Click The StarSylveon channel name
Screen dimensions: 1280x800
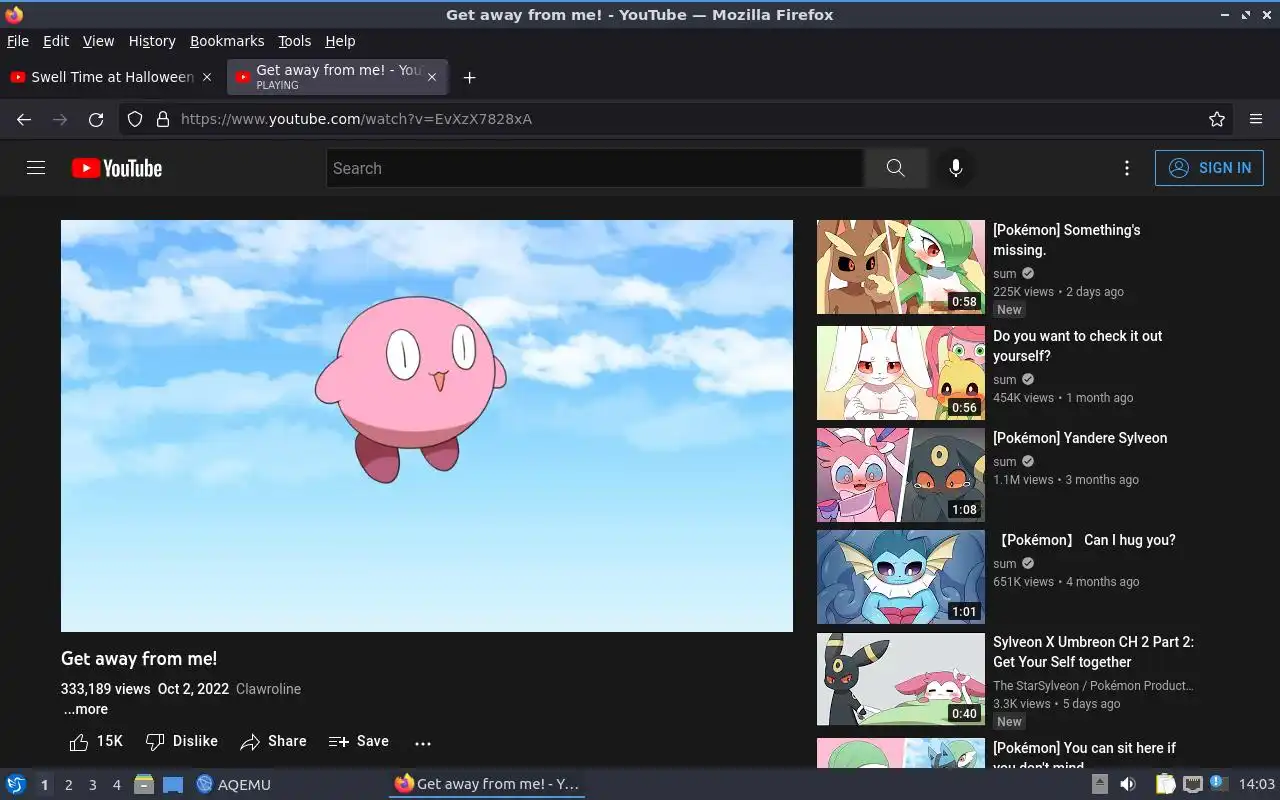click(x=1093, y=686)
